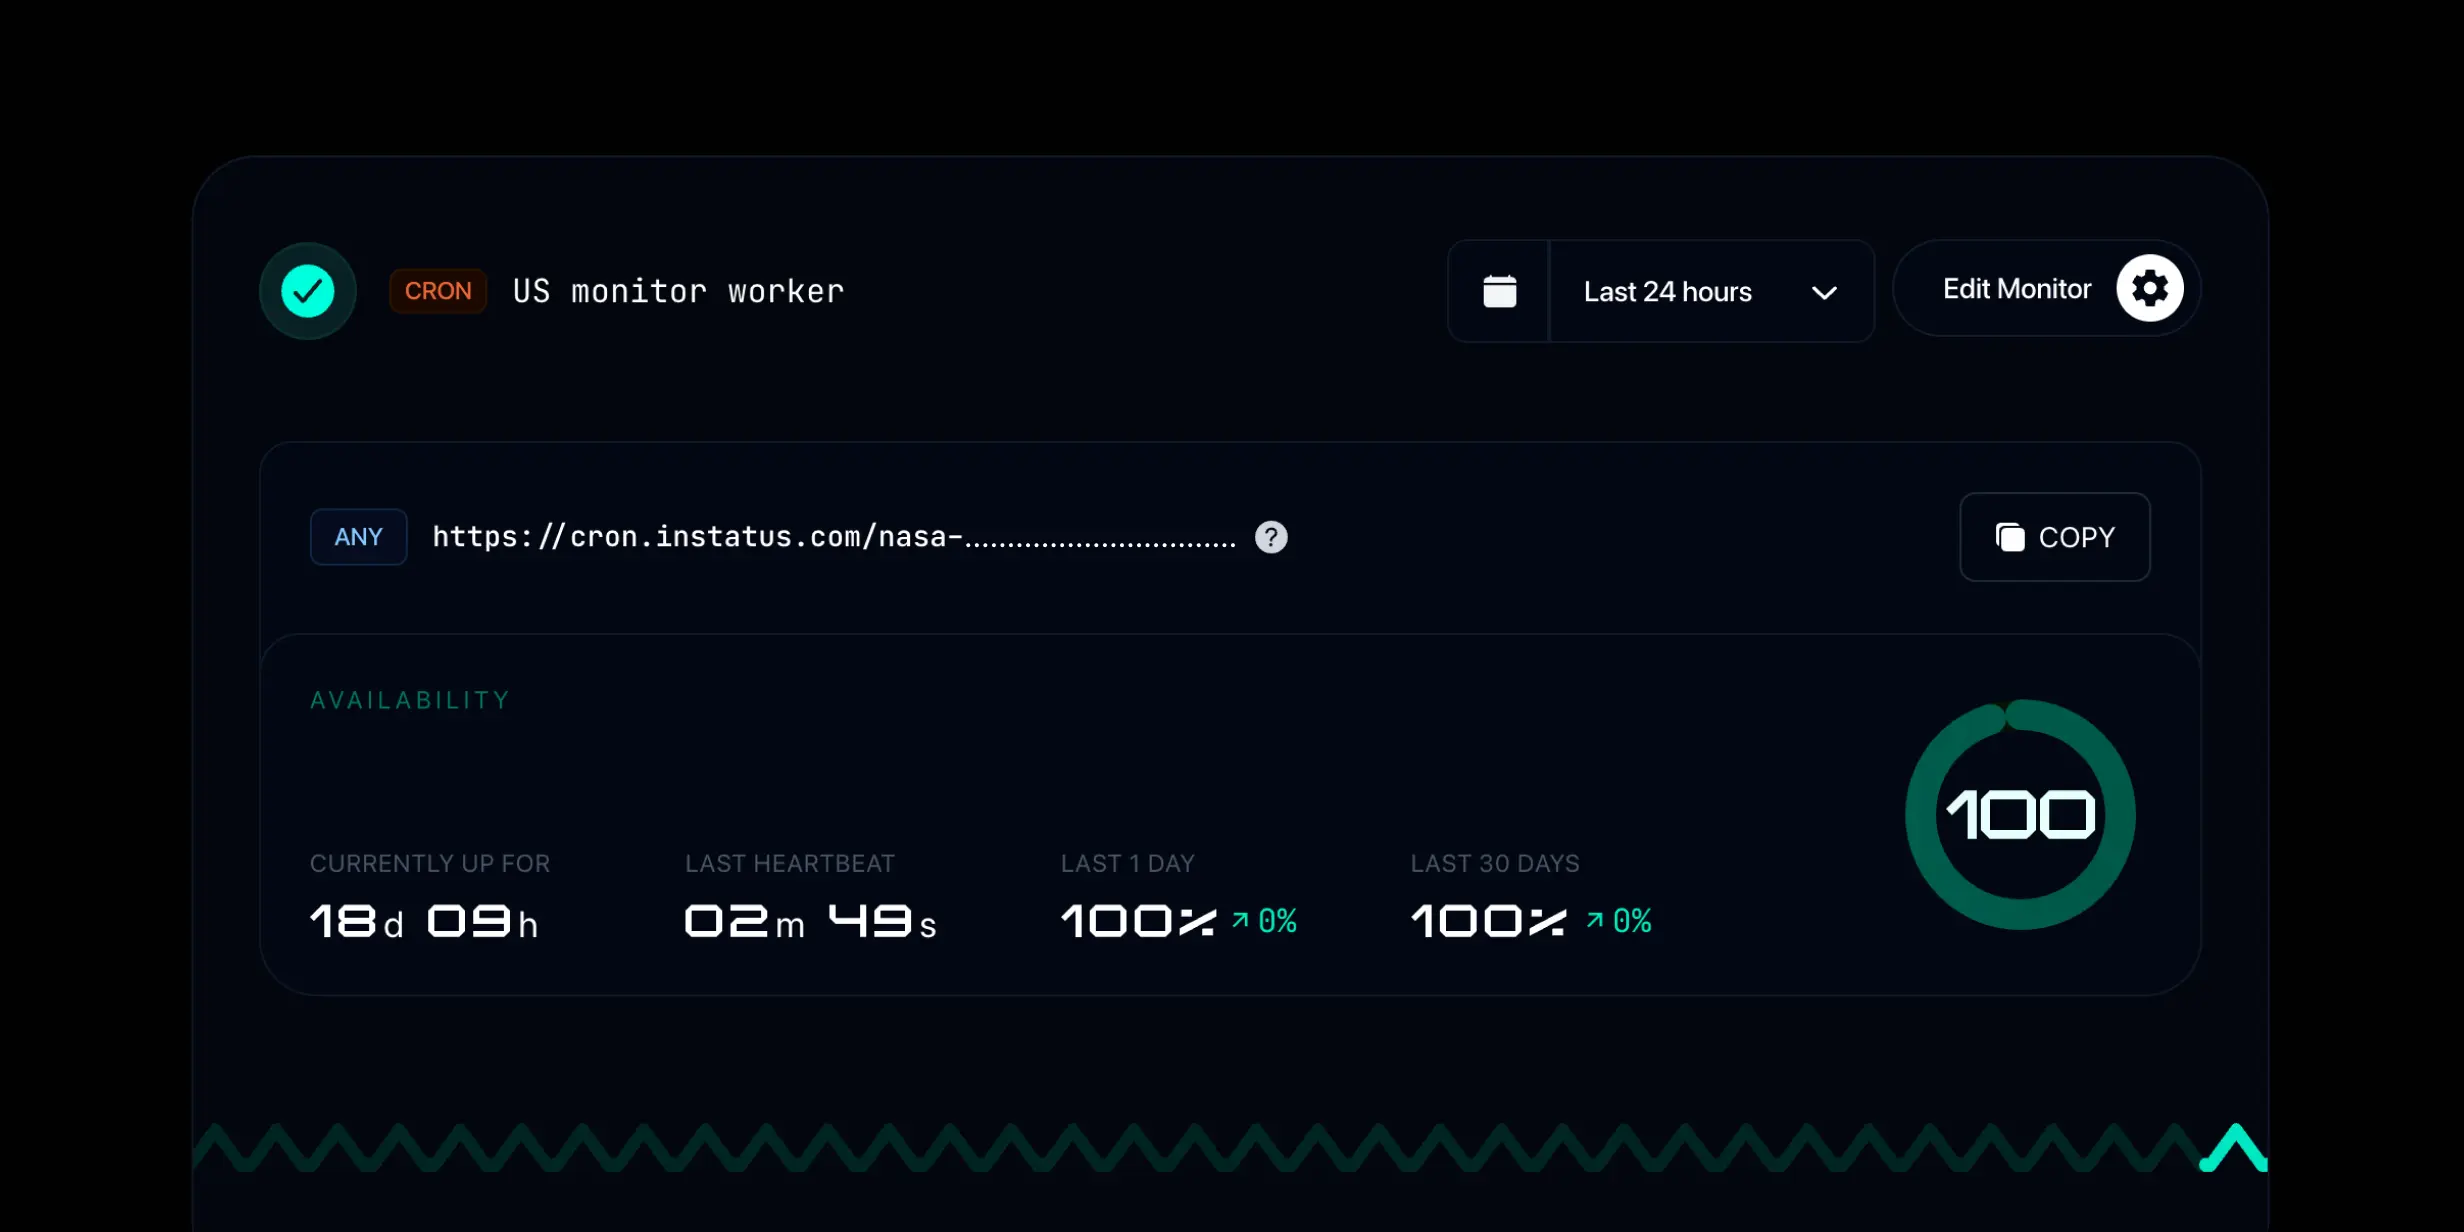Image resolution: width=2464 pixels, height=1232 pixels.
Task: Click the question mark help icon
Action: tap(1271, 537)
